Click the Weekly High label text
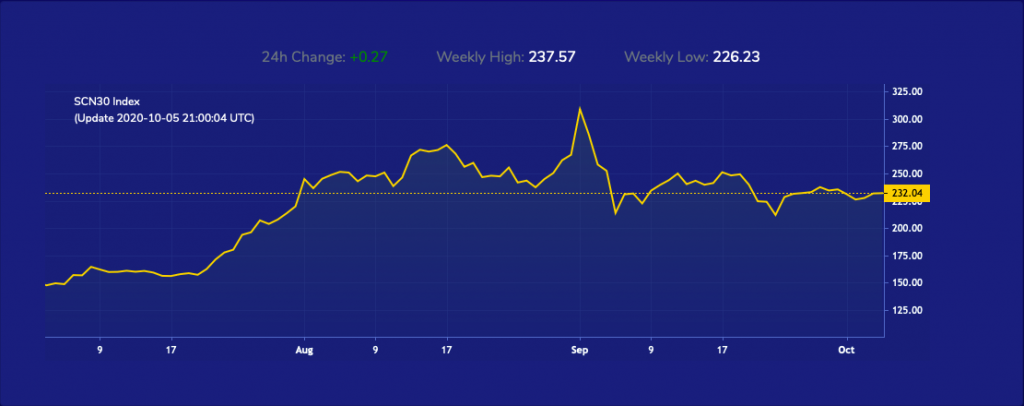This screenshot has height=406, width=1024. pos(480,57)
